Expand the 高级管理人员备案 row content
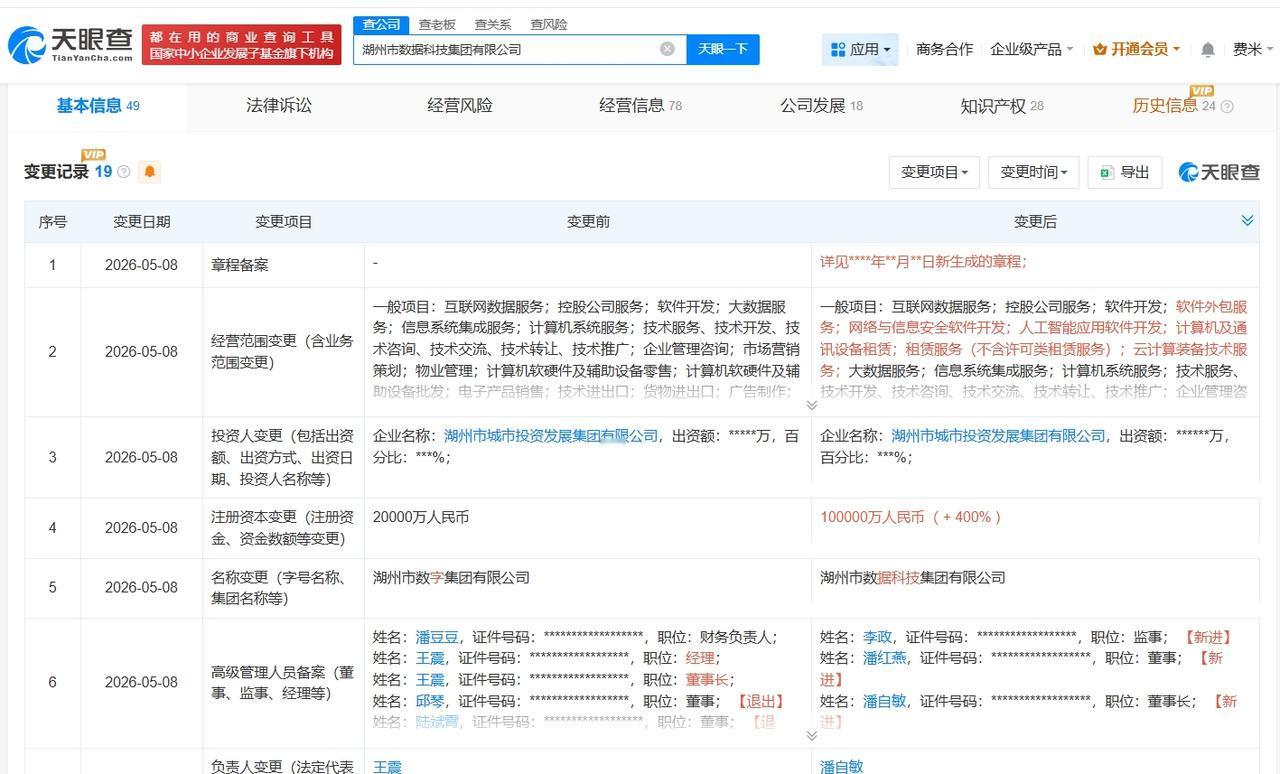The width and height of the screenshot is (1280, 774). [x=811, y=735]
